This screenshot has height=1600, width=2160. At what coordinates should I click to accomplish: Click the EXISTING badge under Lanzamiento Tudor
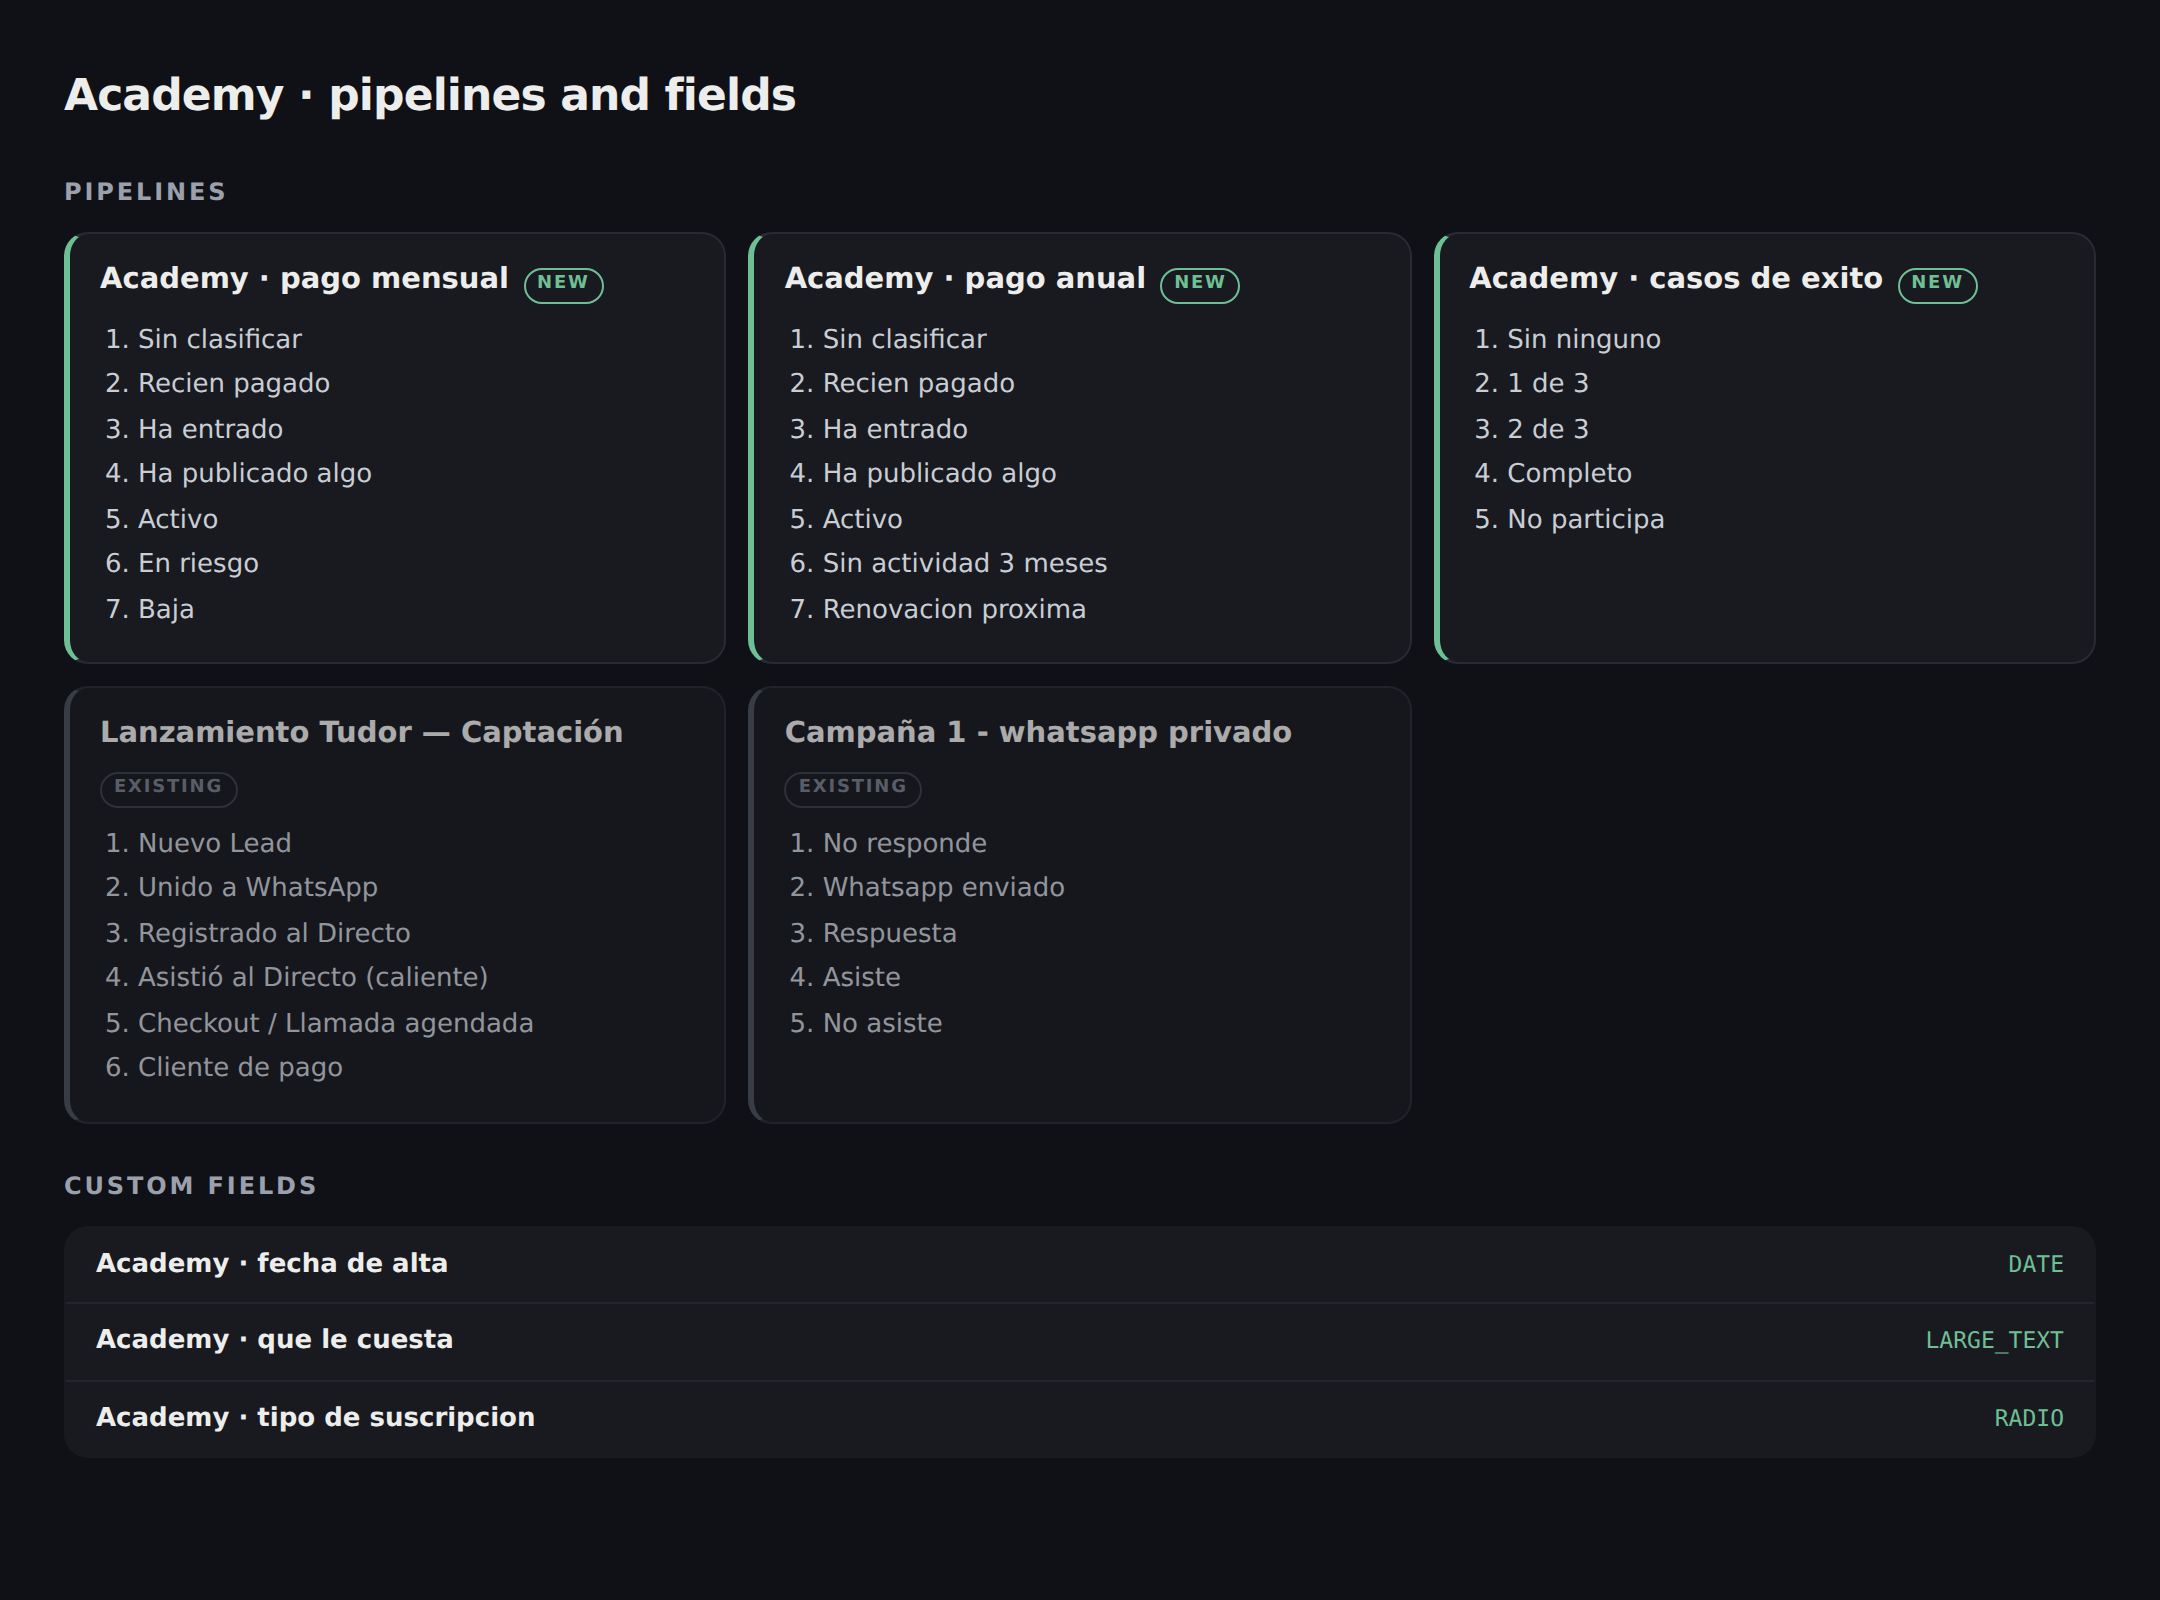[168, 788]
